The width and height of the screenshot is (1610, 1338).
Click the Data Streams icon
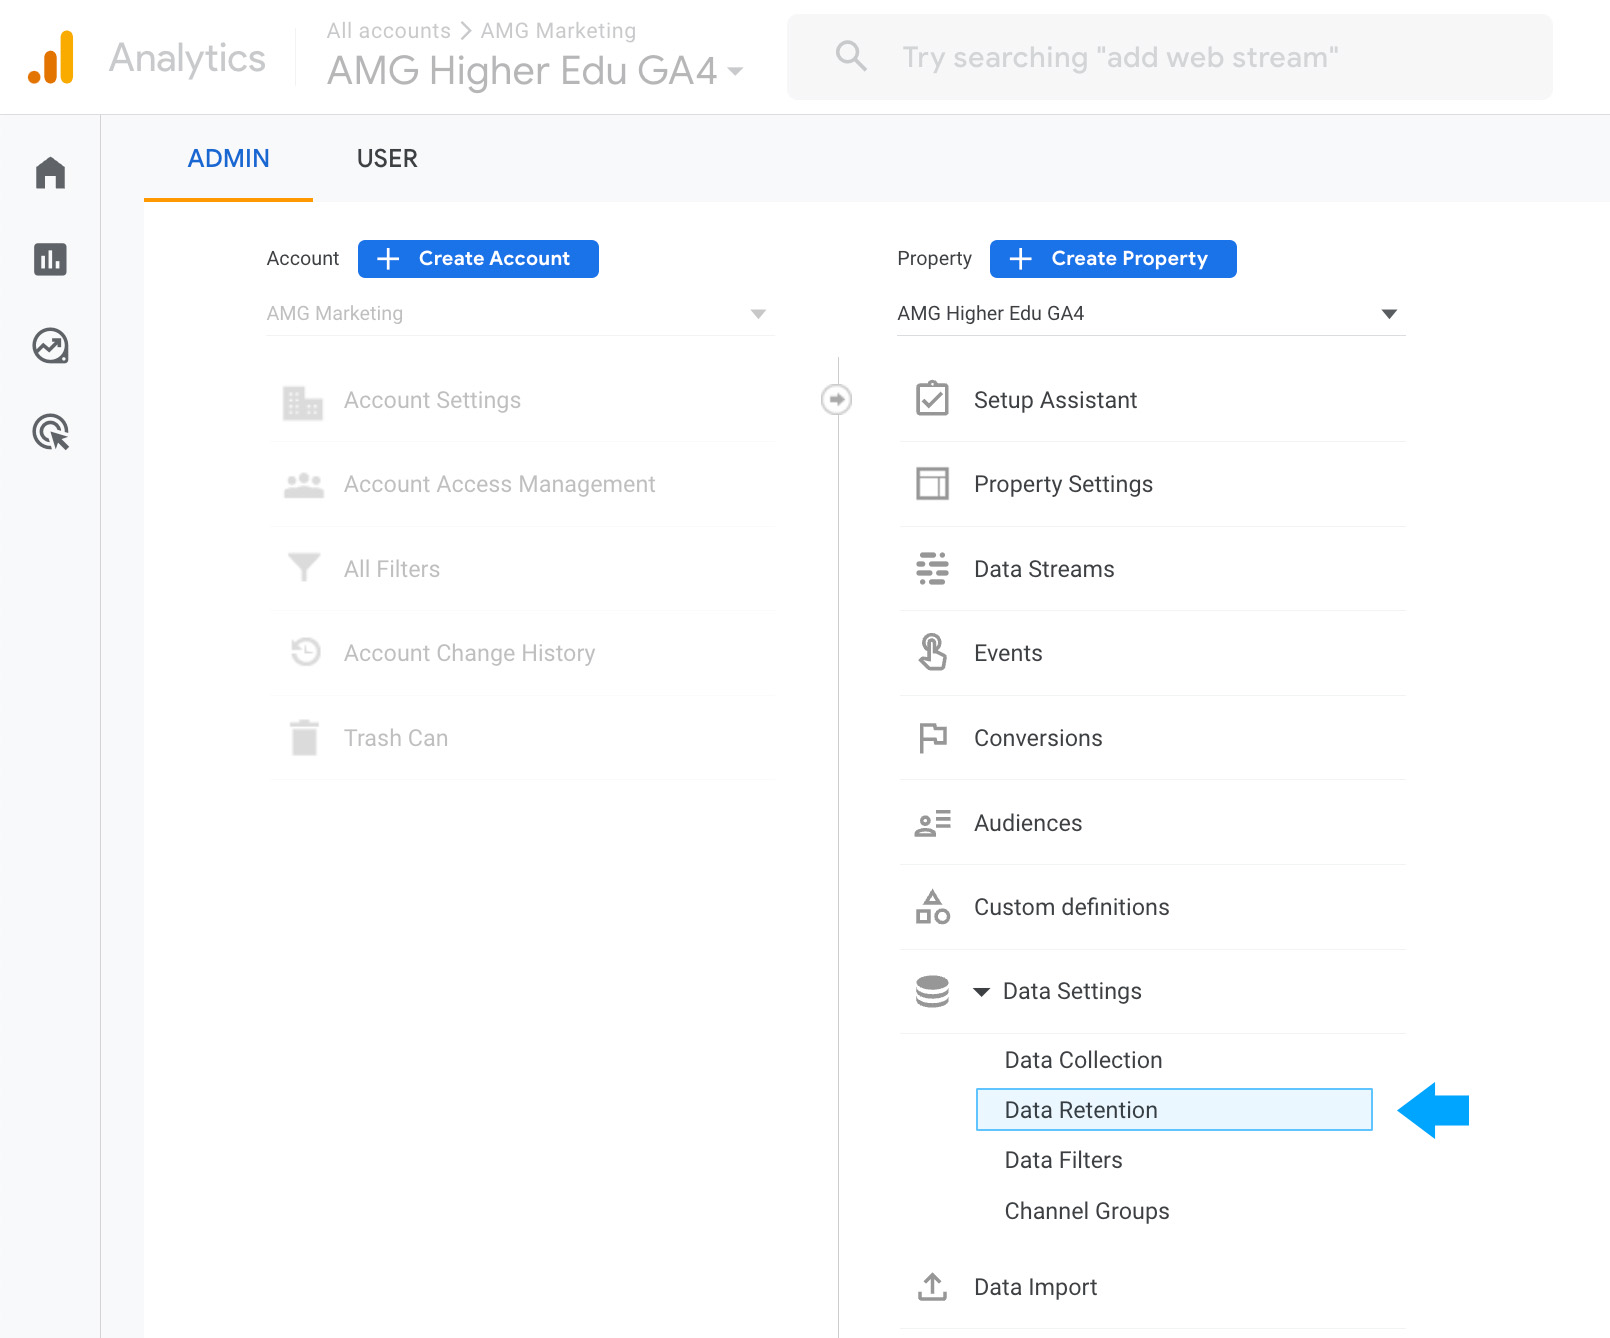click(x=932, y=568)
